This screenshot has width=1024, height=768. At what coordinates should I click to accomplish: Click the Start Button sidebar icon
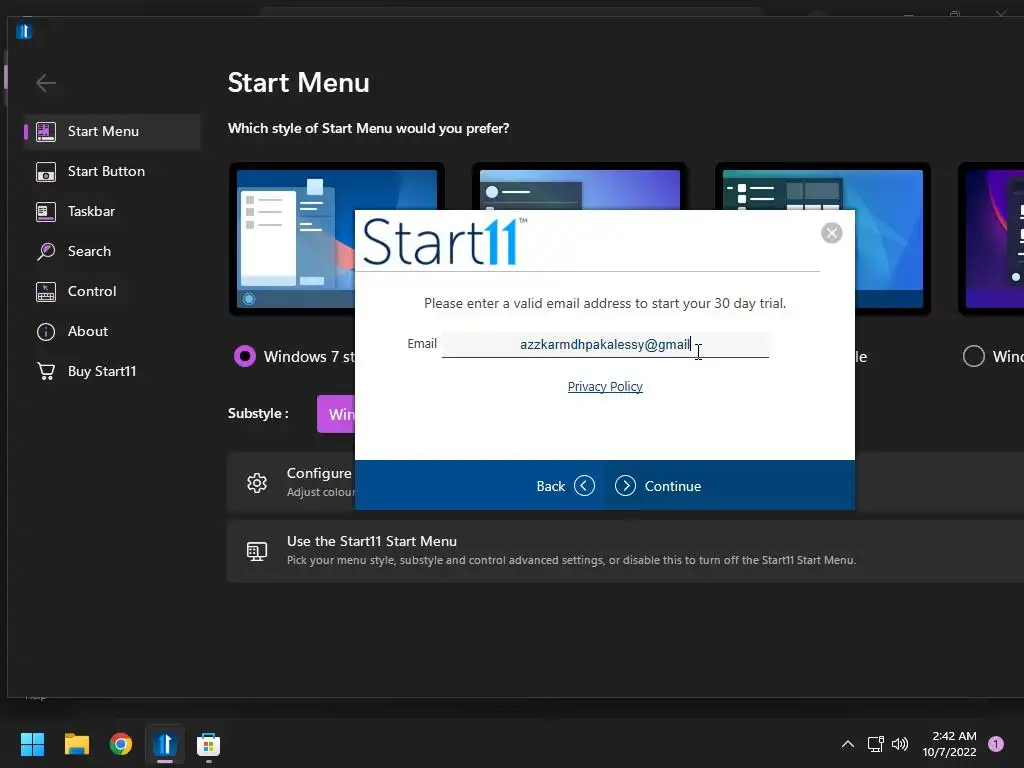coord(46,172)
